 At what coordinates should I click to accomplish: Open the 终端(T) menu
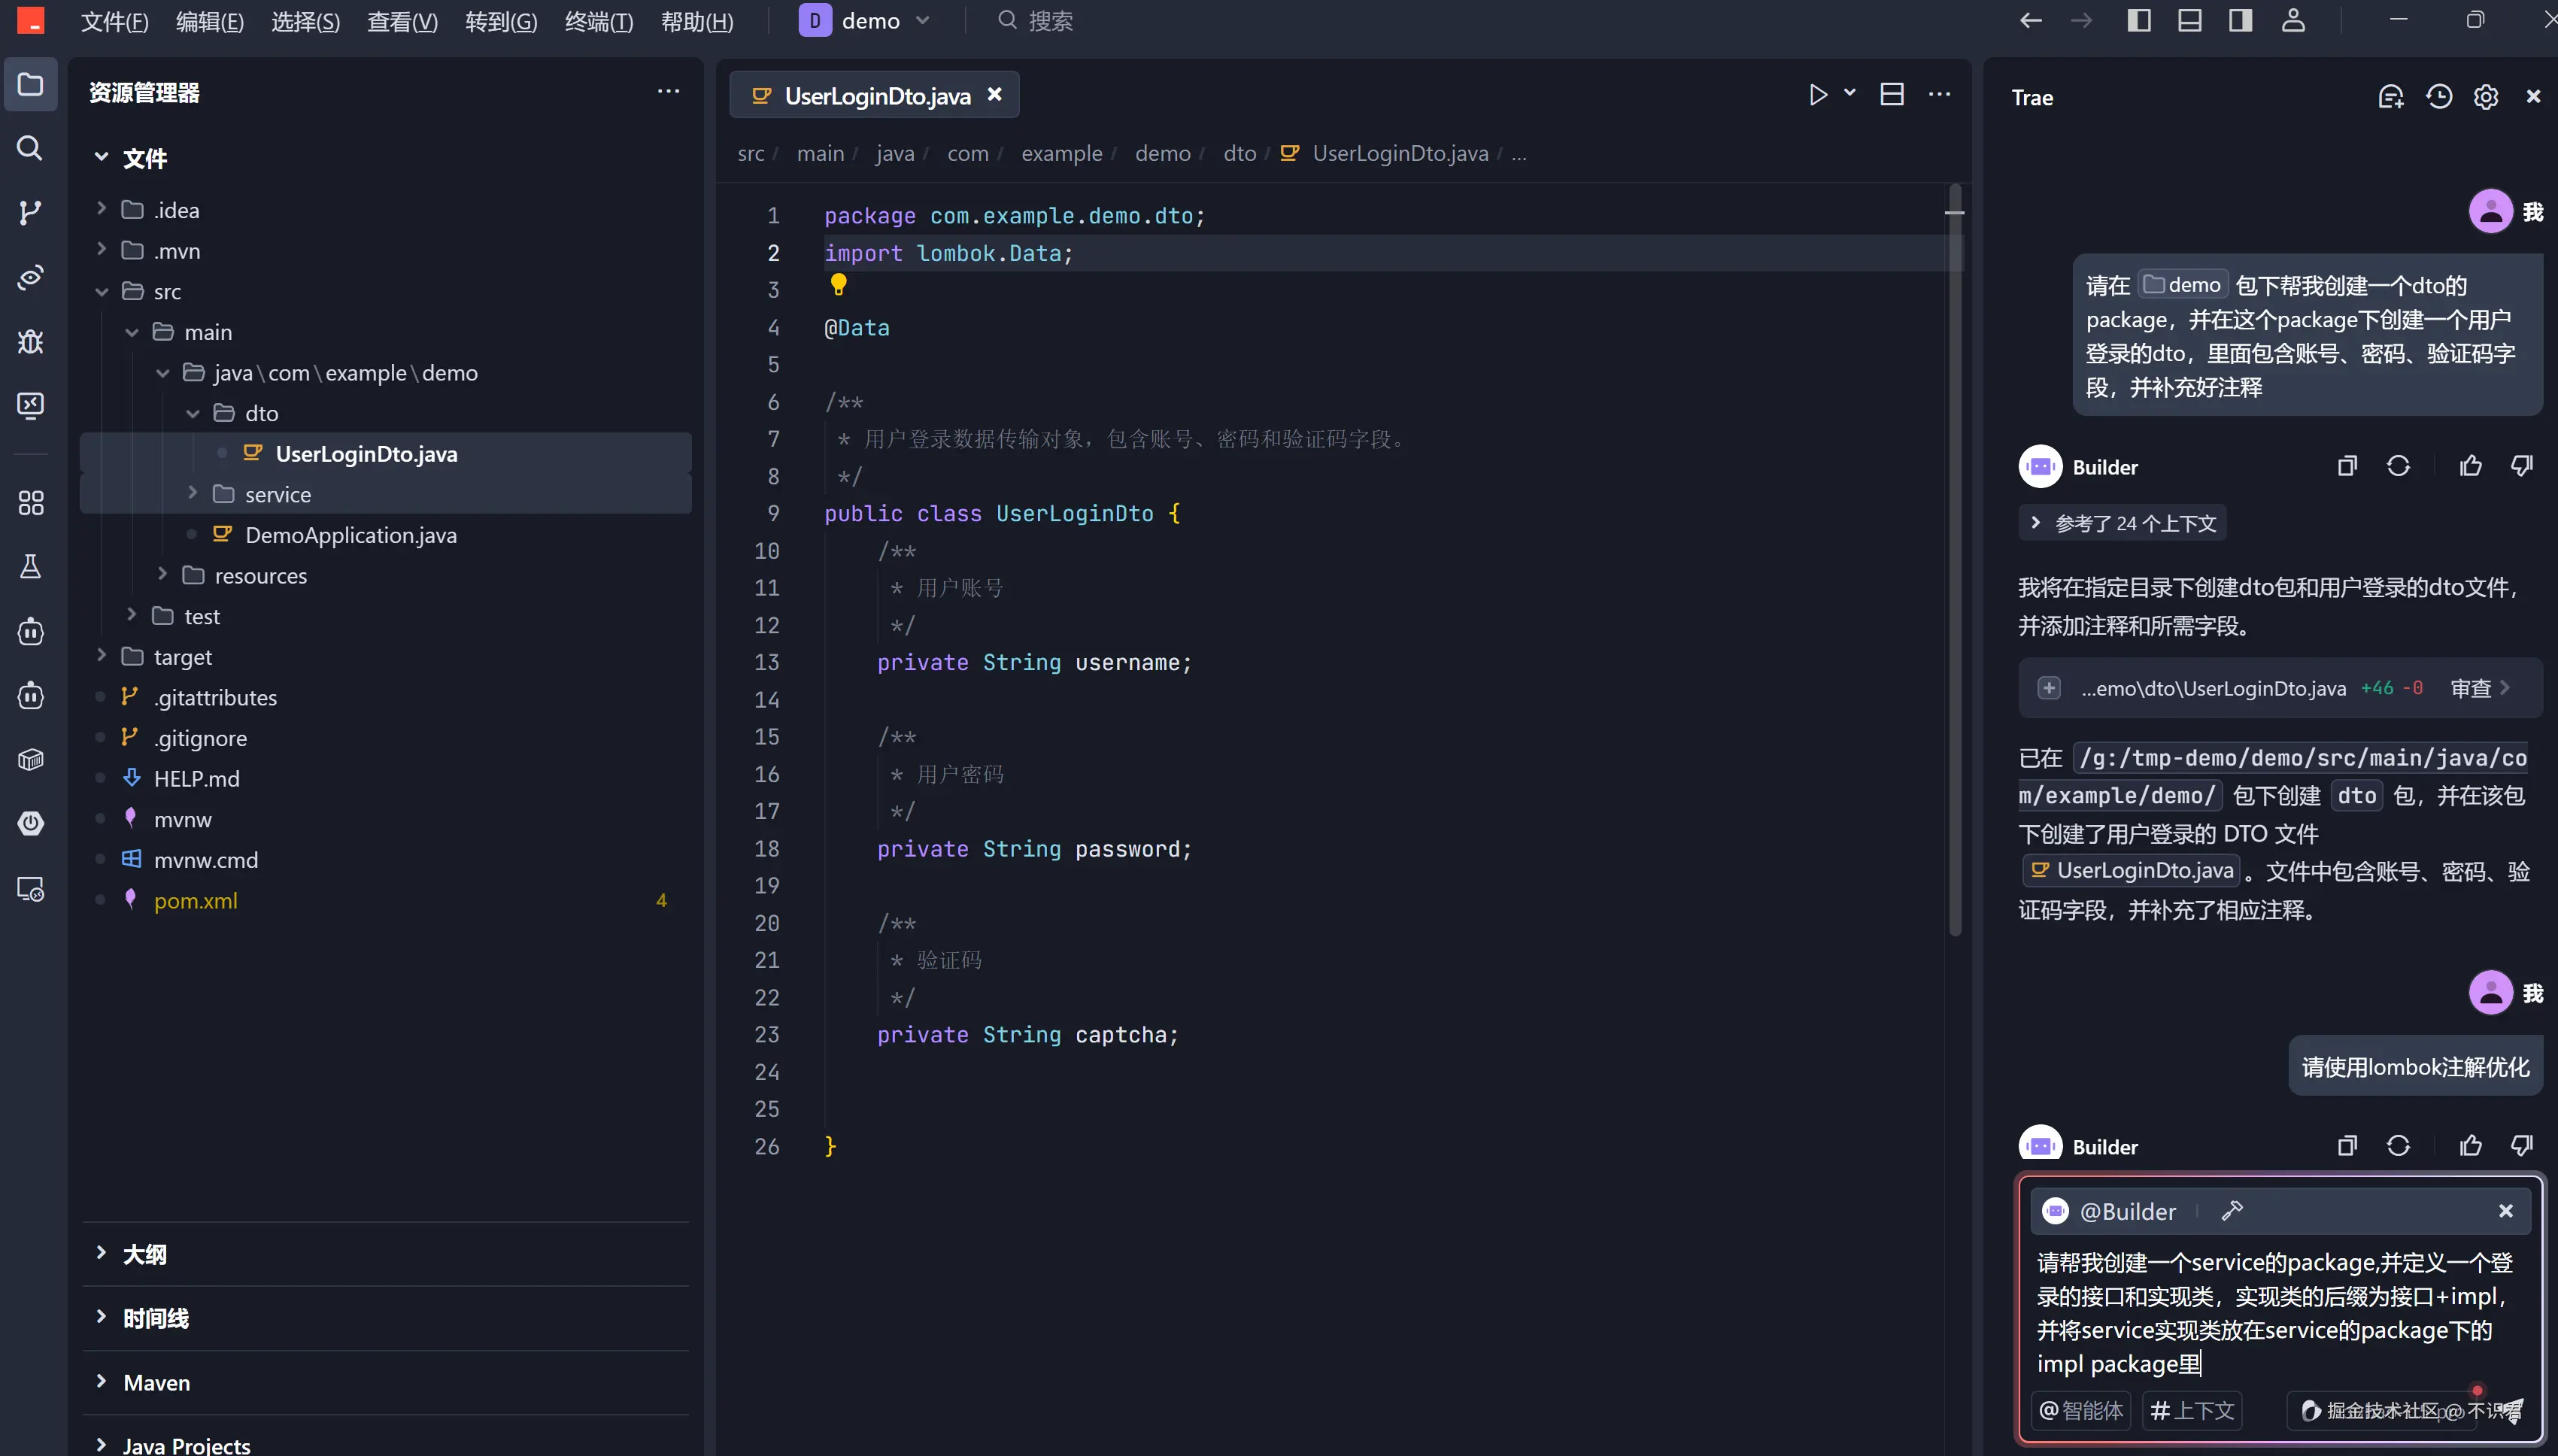coord(598,21)
